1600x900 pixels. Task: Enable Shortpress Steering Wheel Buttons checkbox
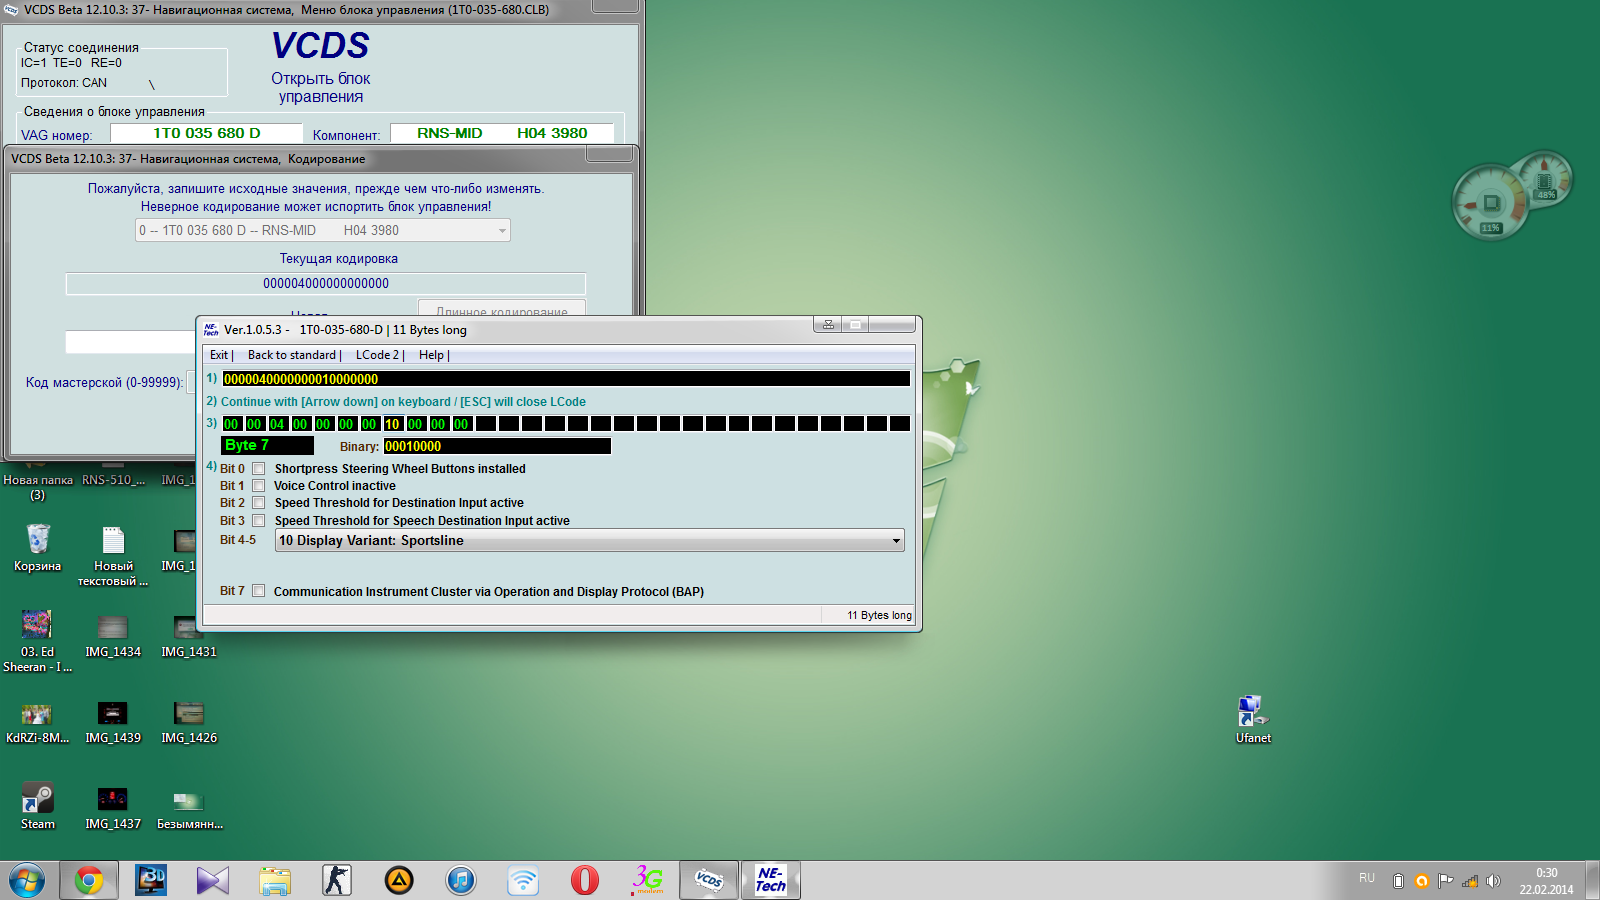tap(259, 469)
